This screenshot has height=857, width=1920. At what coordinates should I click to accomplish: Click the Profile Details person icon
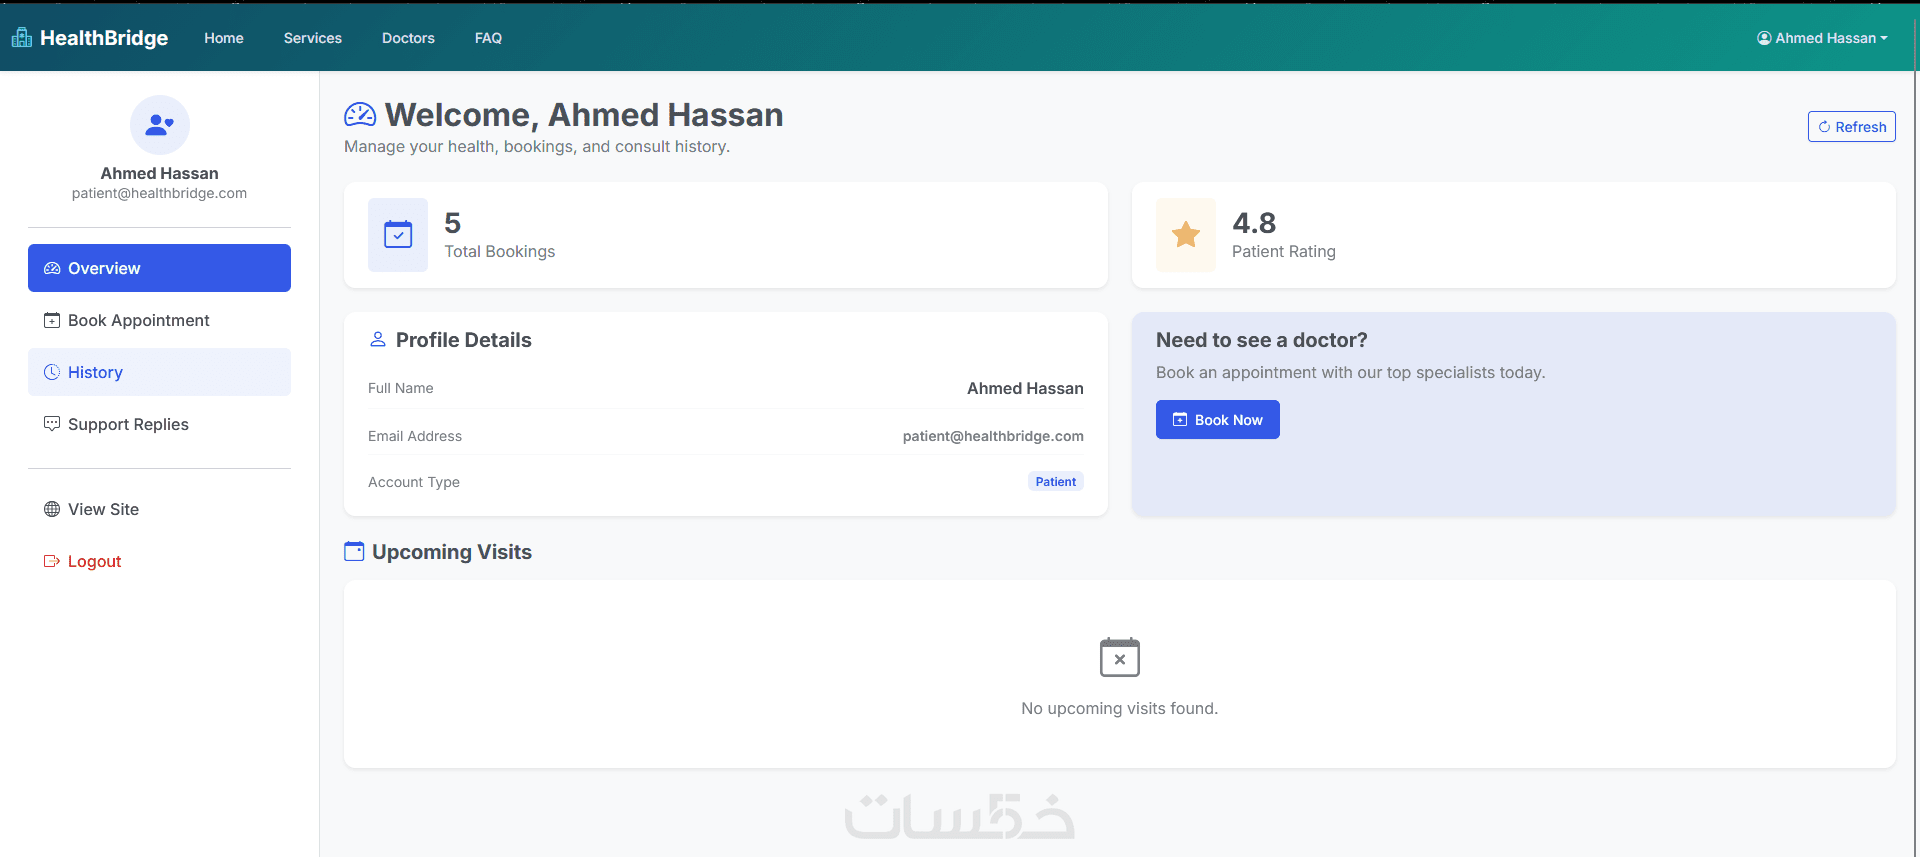click(x=378, y=340)
